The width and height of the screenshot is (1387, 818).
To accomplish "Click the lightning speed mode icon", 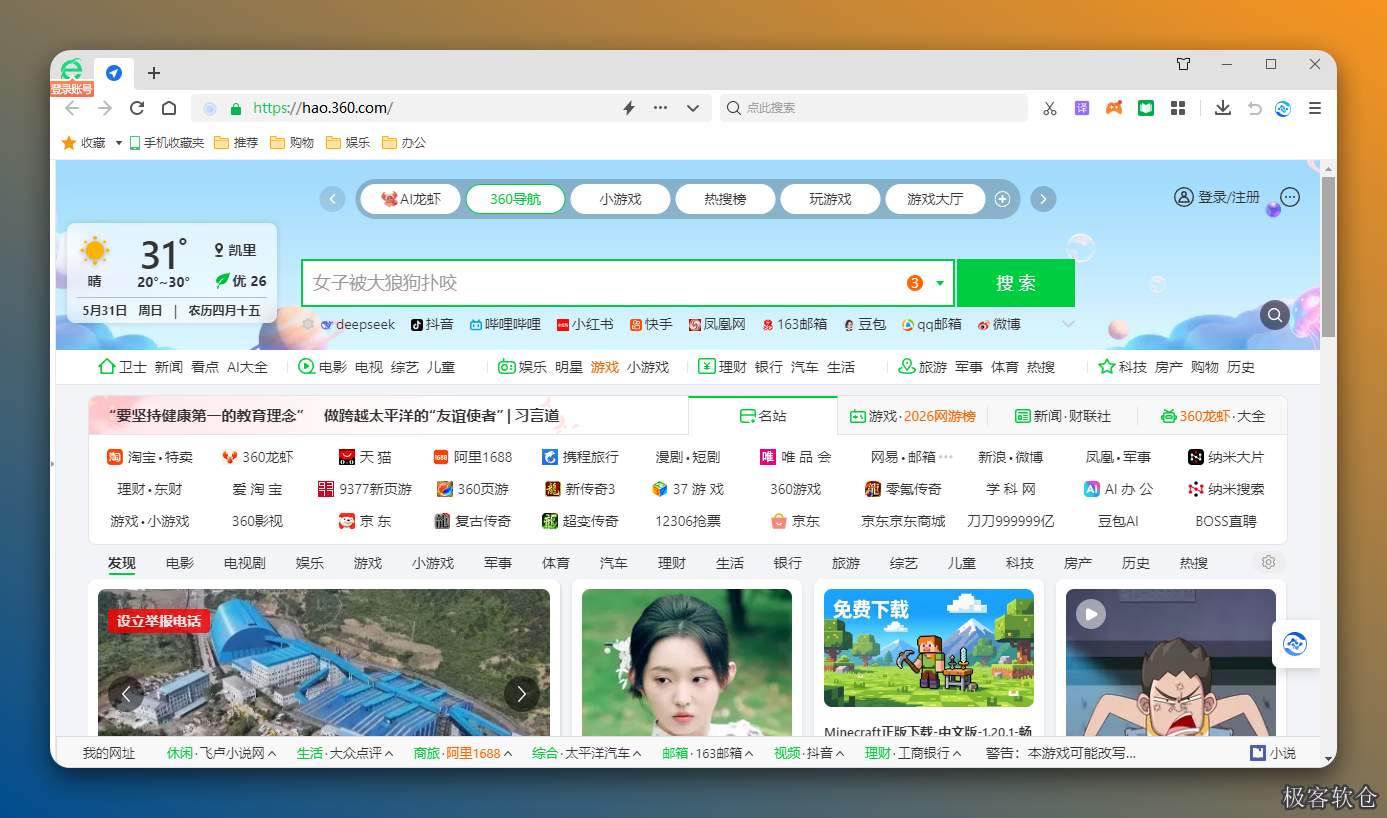I will [629, 108].
